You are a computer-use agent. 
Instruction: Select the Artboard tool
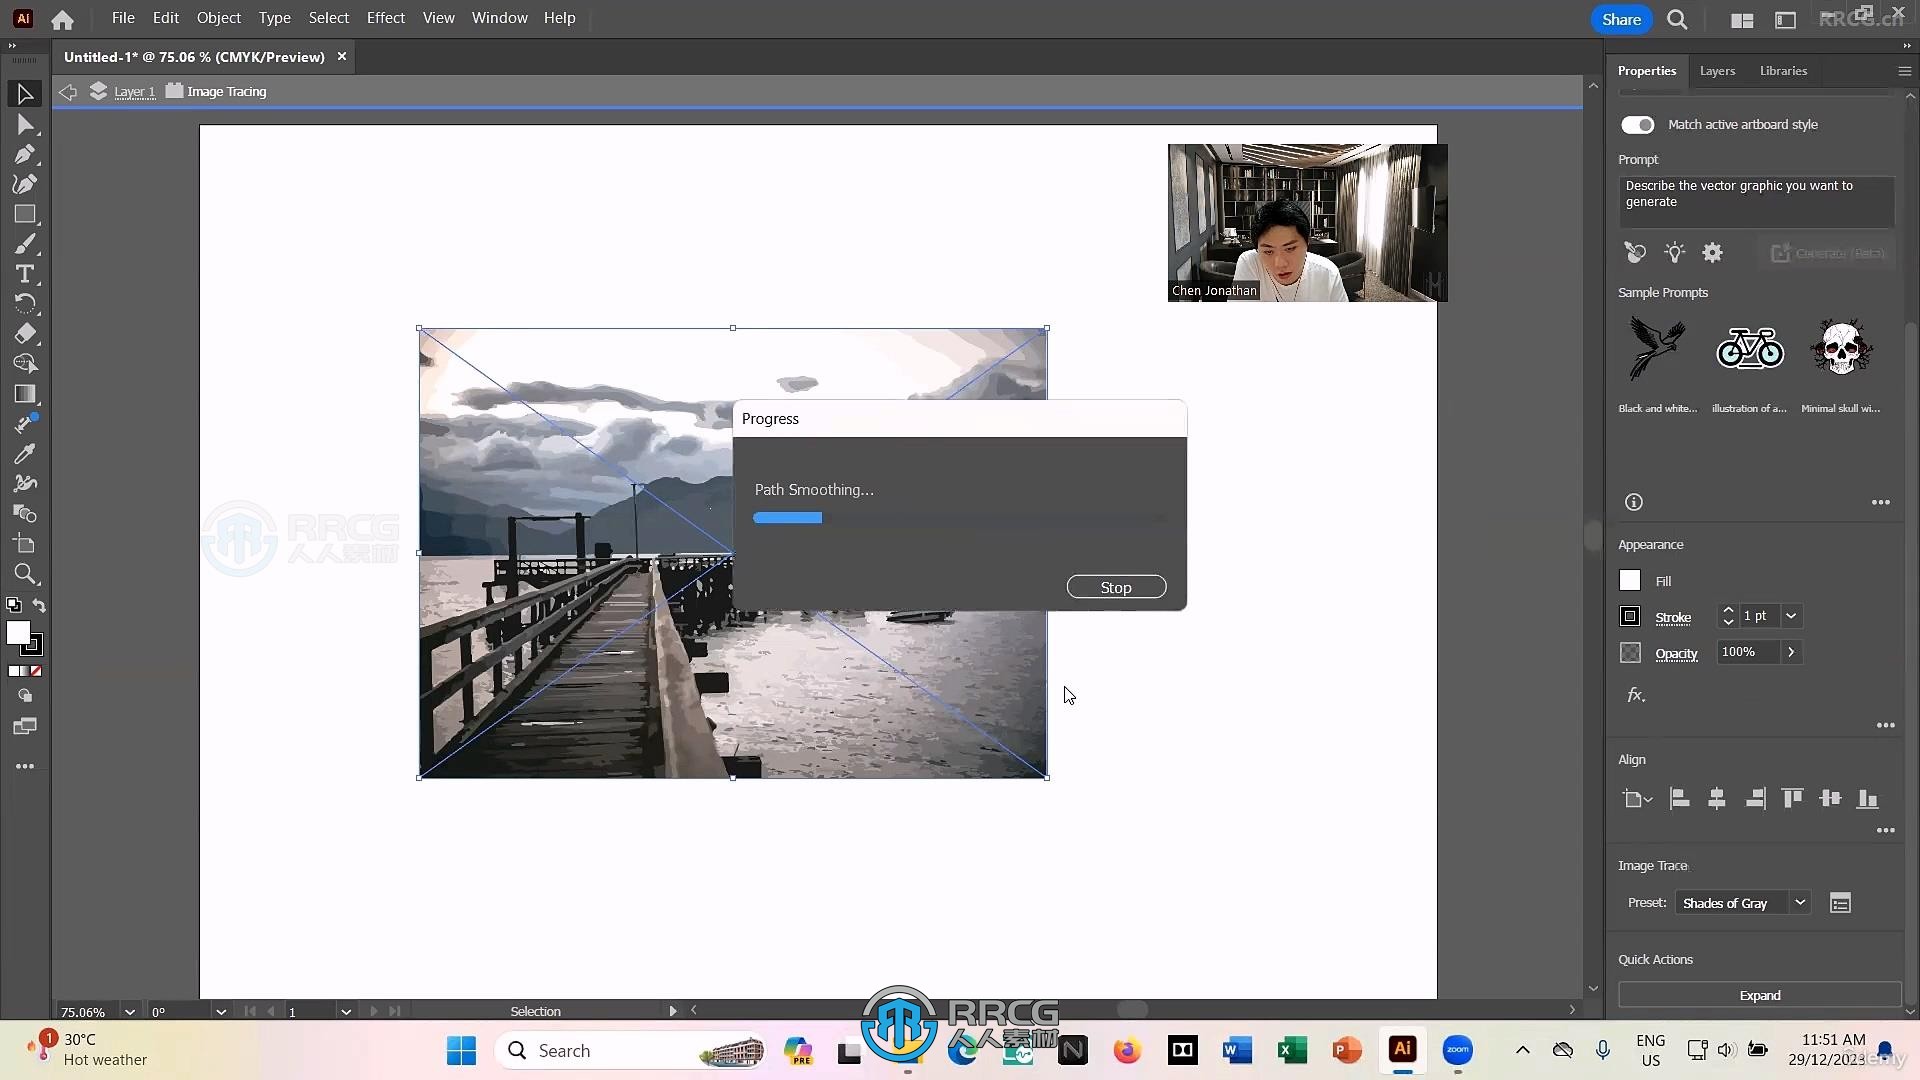[25, 544]
